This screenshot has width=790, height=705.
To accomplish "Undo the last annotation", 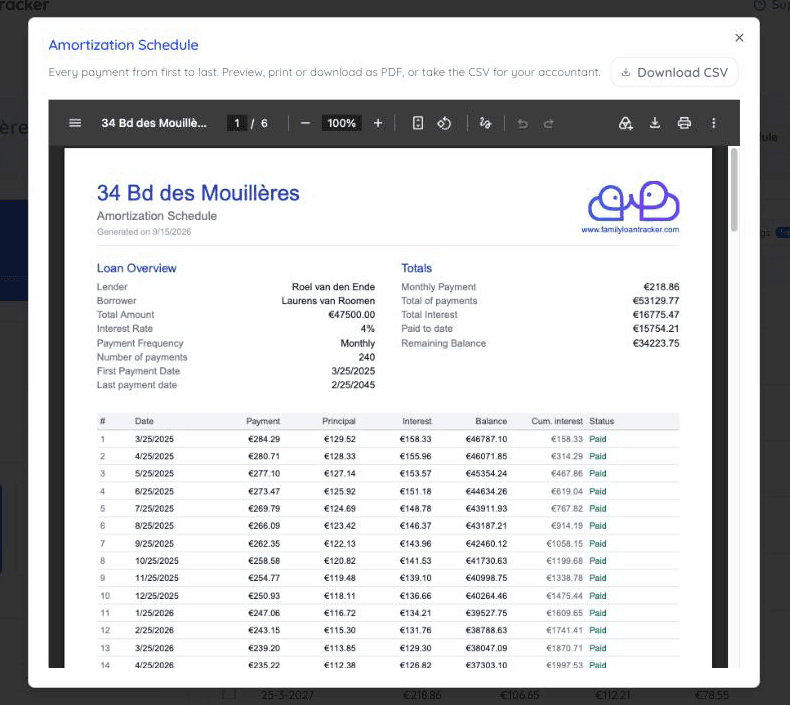I will tap(522, 123).
